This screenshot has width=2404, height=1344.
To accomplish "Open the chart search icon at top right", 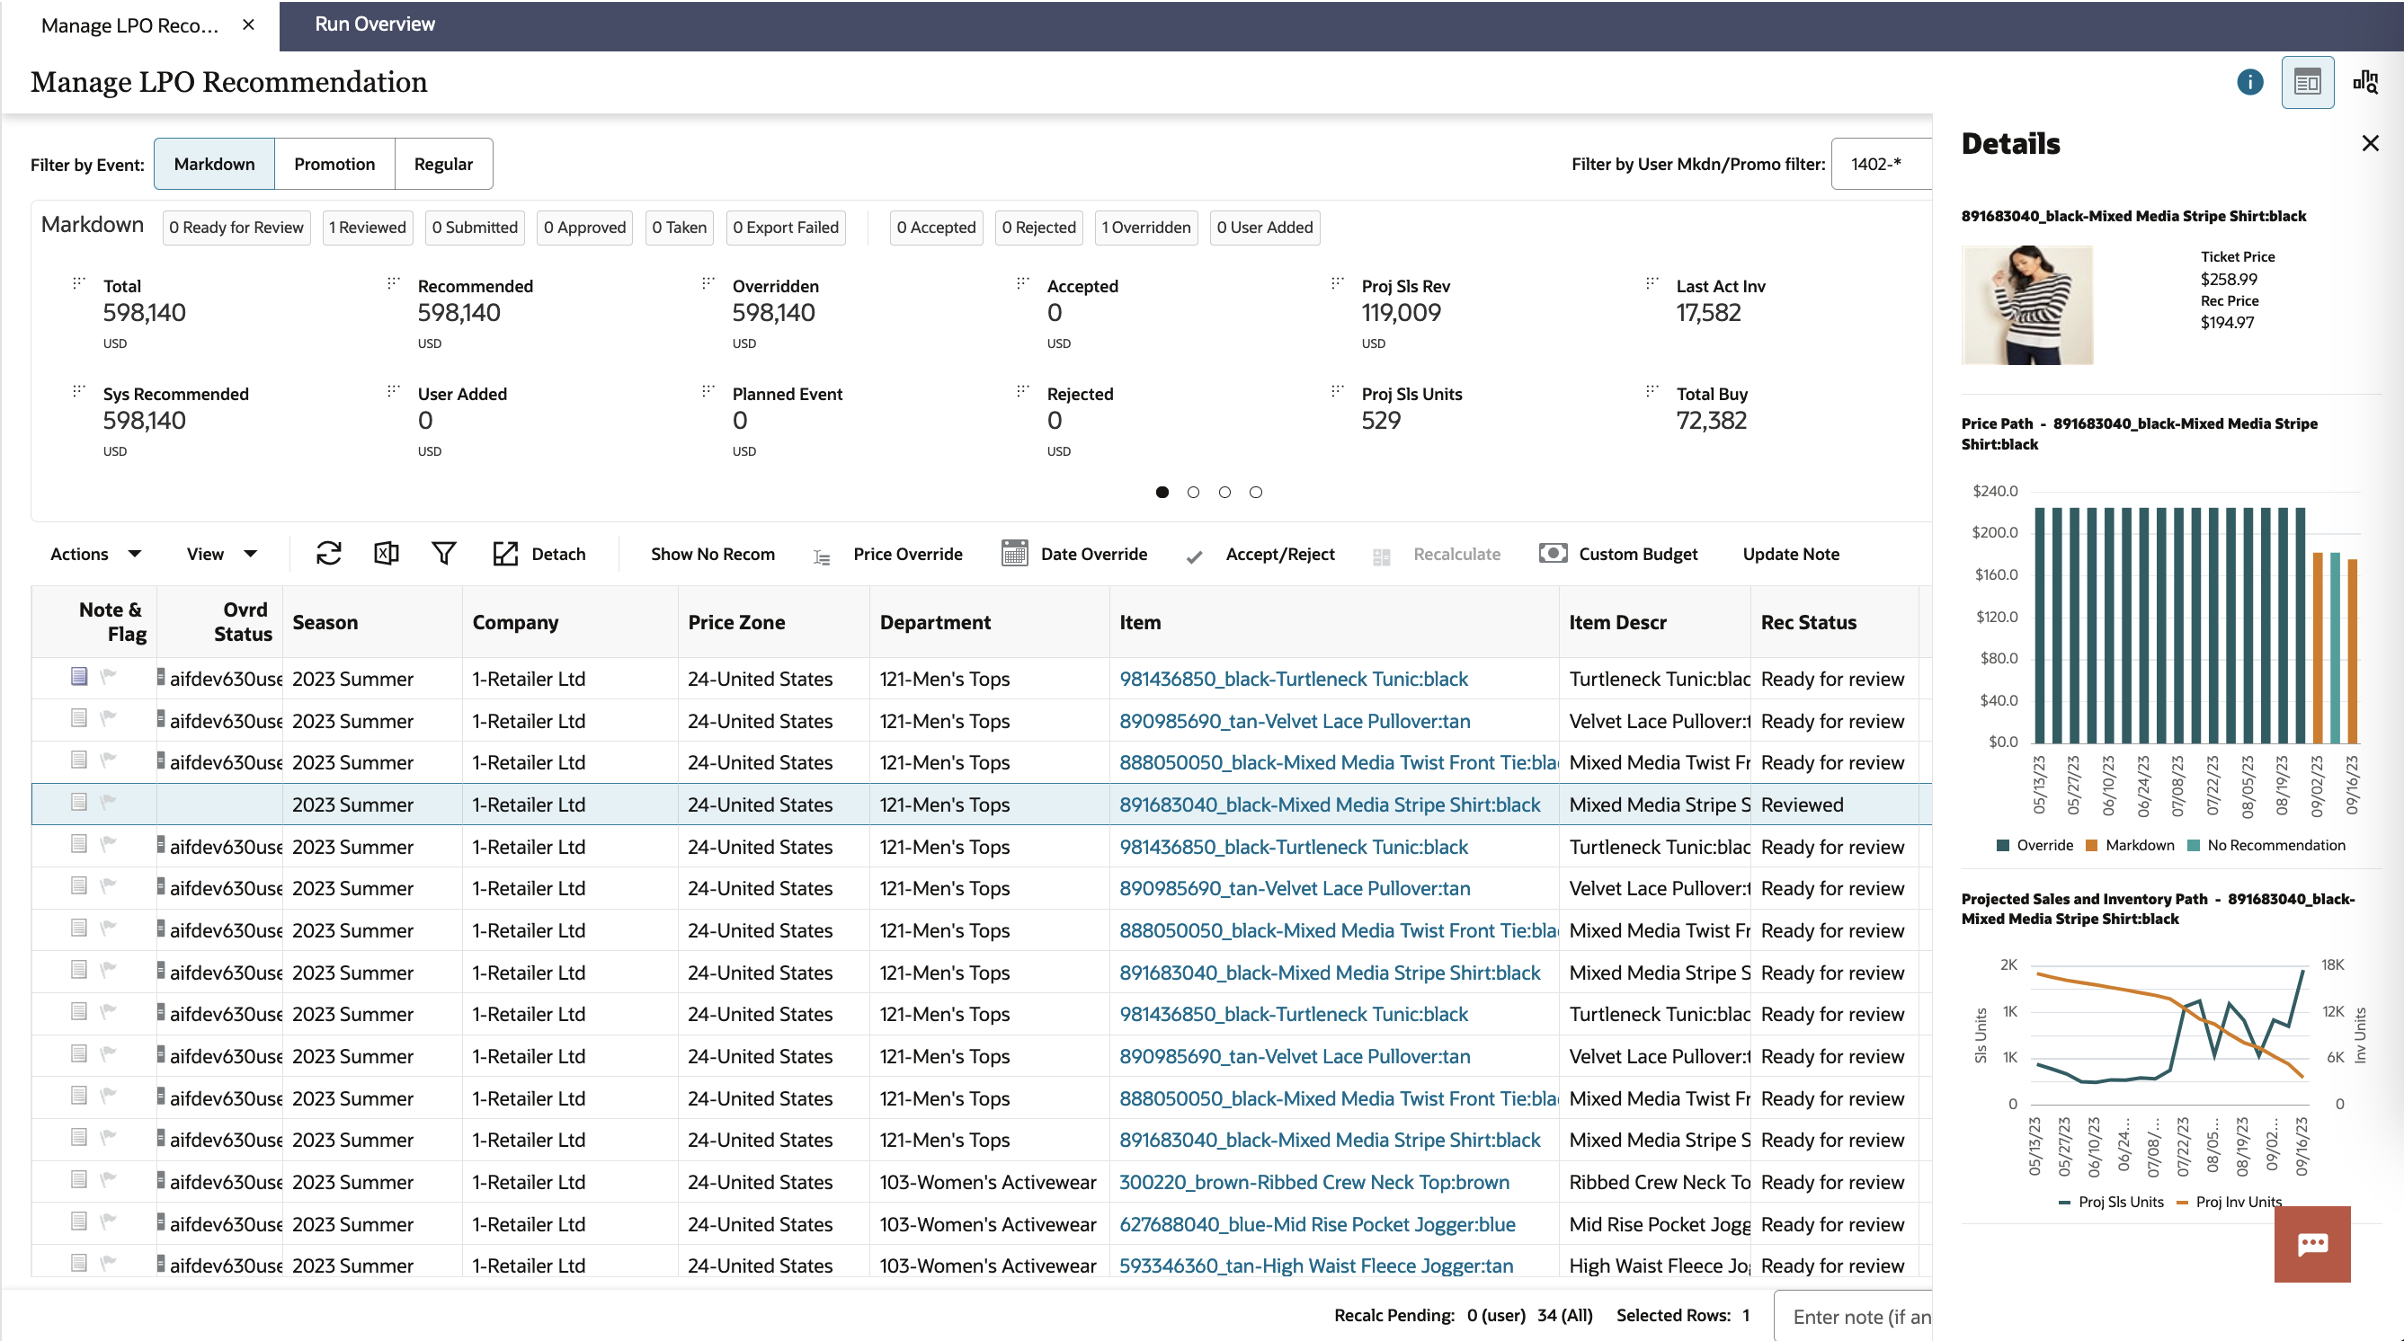I will 2365,82.
